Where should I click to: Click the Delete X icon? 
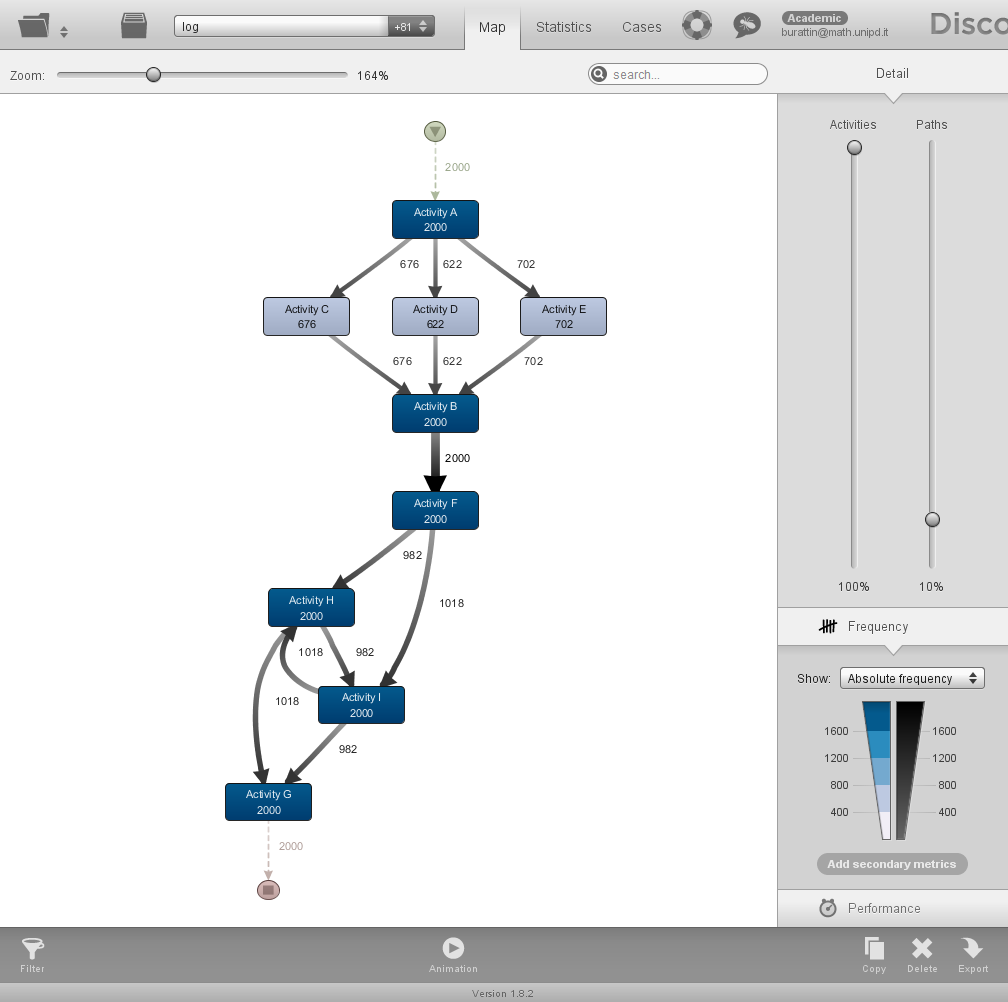922,949
